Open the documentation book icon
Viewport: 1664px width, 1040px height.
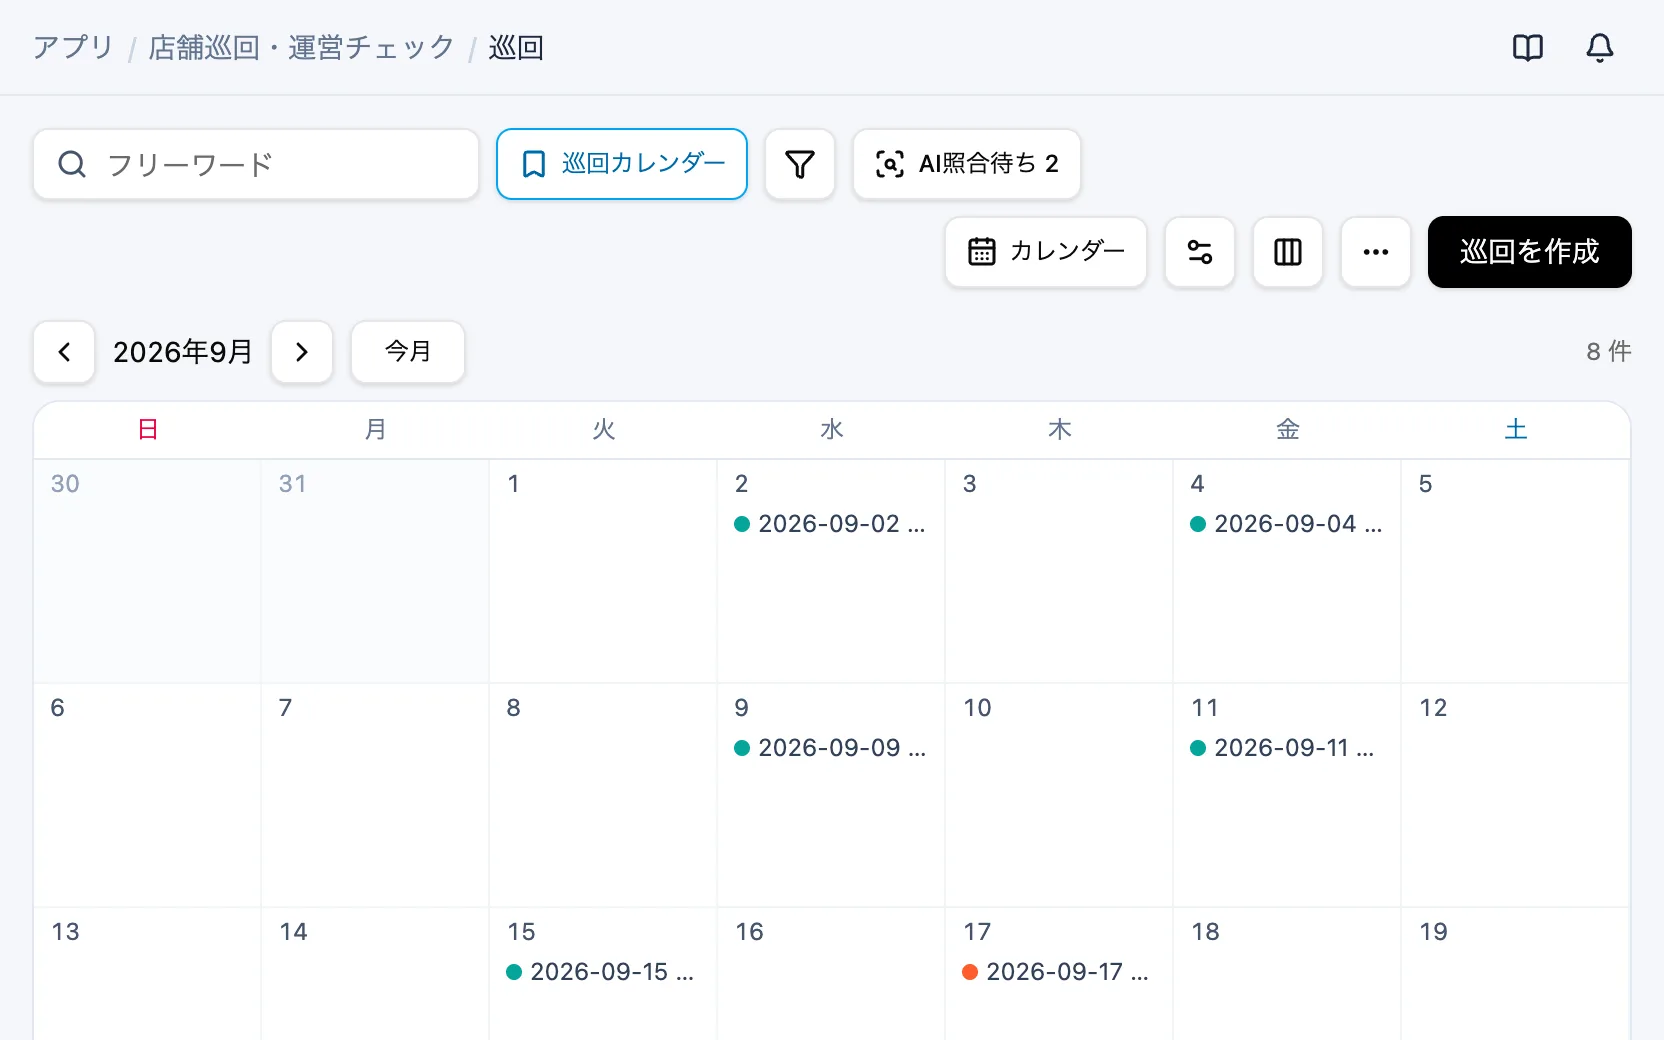1527,48
